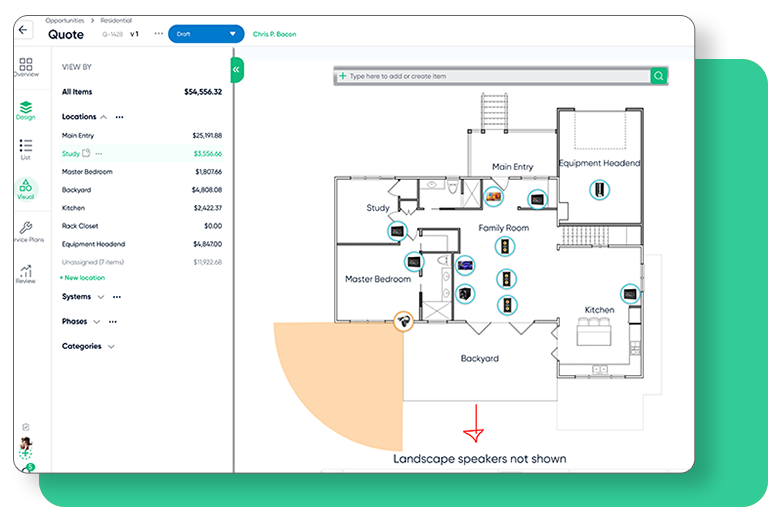
Task: Open the Locations more options menu
Action: click(119, 117)
